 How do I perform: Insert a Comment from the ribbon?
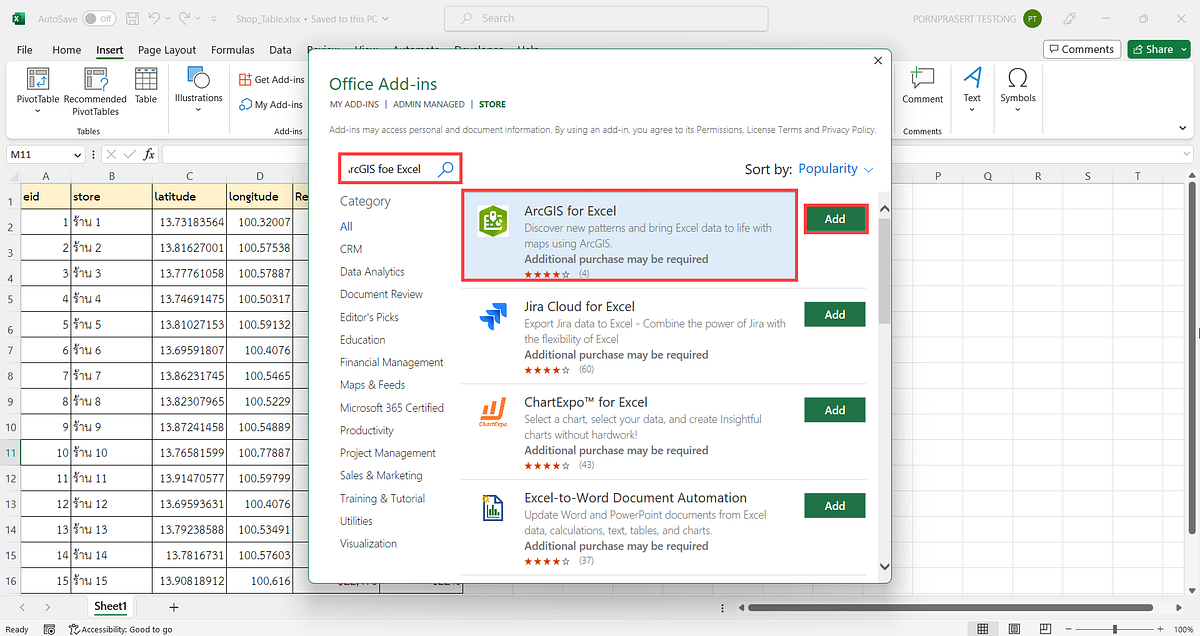tap(922, 90)
